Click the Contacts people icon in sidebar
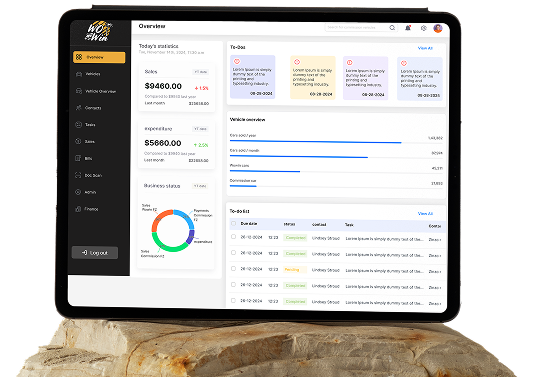The height and width of the screenshot is (377, 534). coord(79,108)
